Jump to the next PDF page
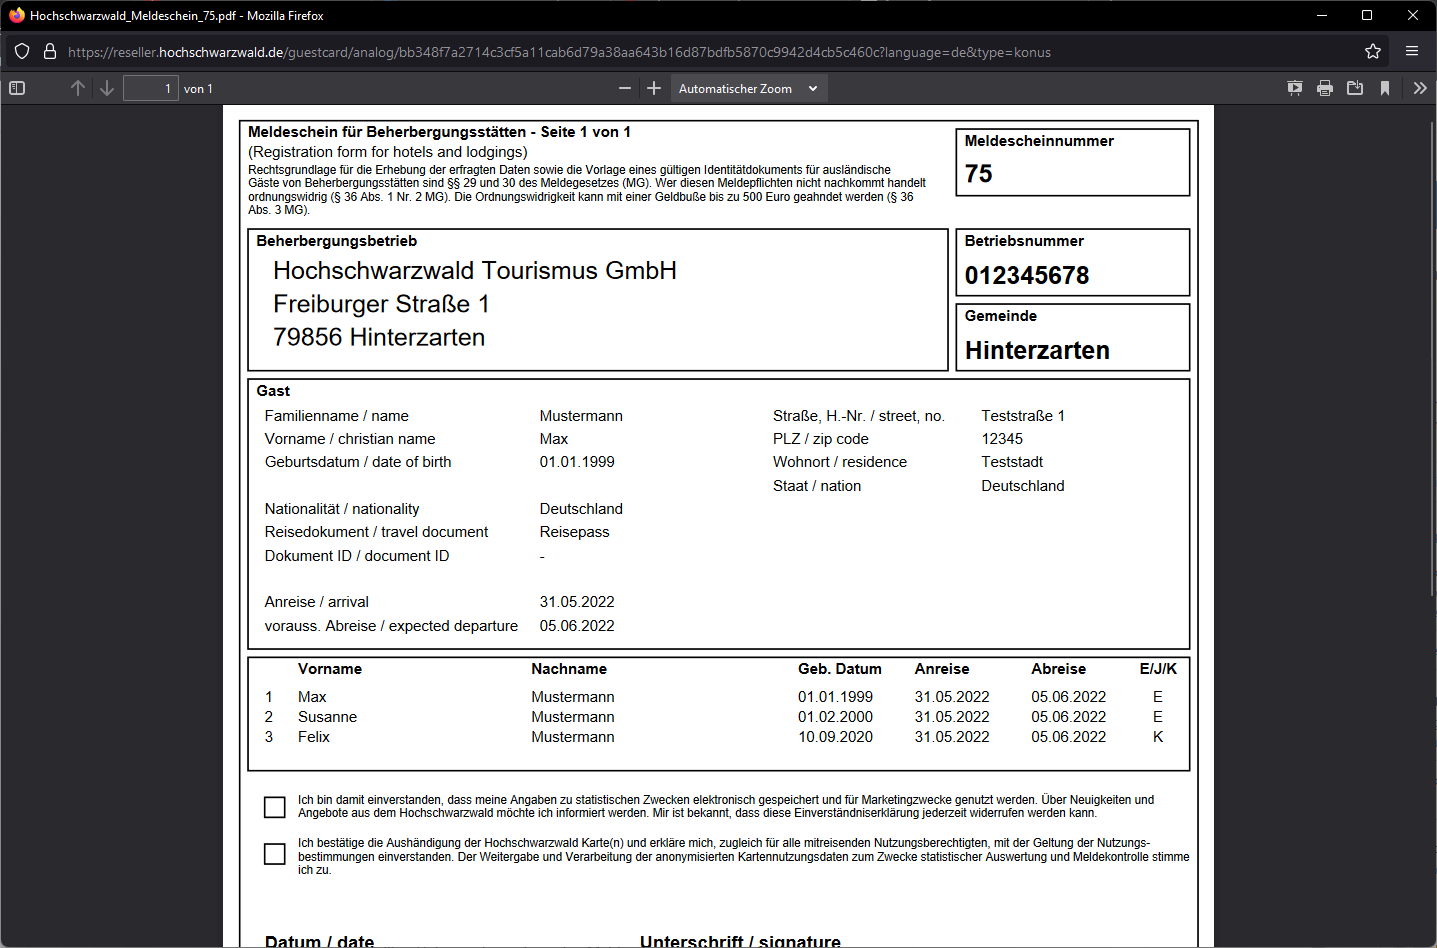The height and width of the screenshot is (948, 1437). [107, 88]
